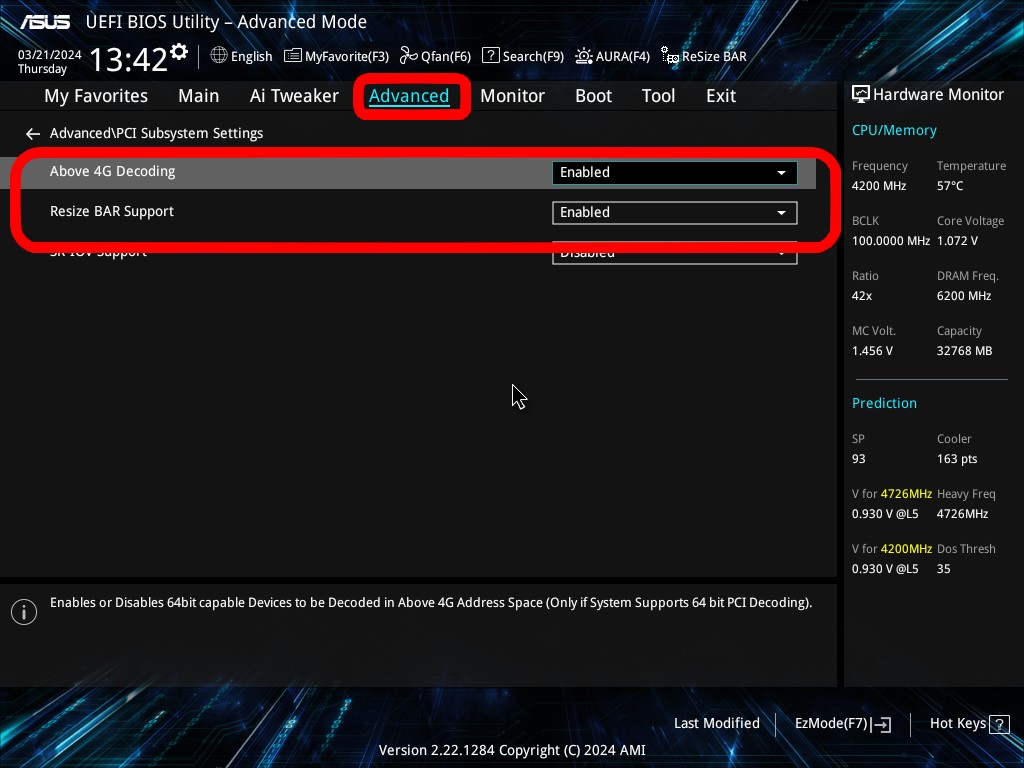Show Hot Keys help
This screenshot has width=1024, height=768.
click(969, 724)
